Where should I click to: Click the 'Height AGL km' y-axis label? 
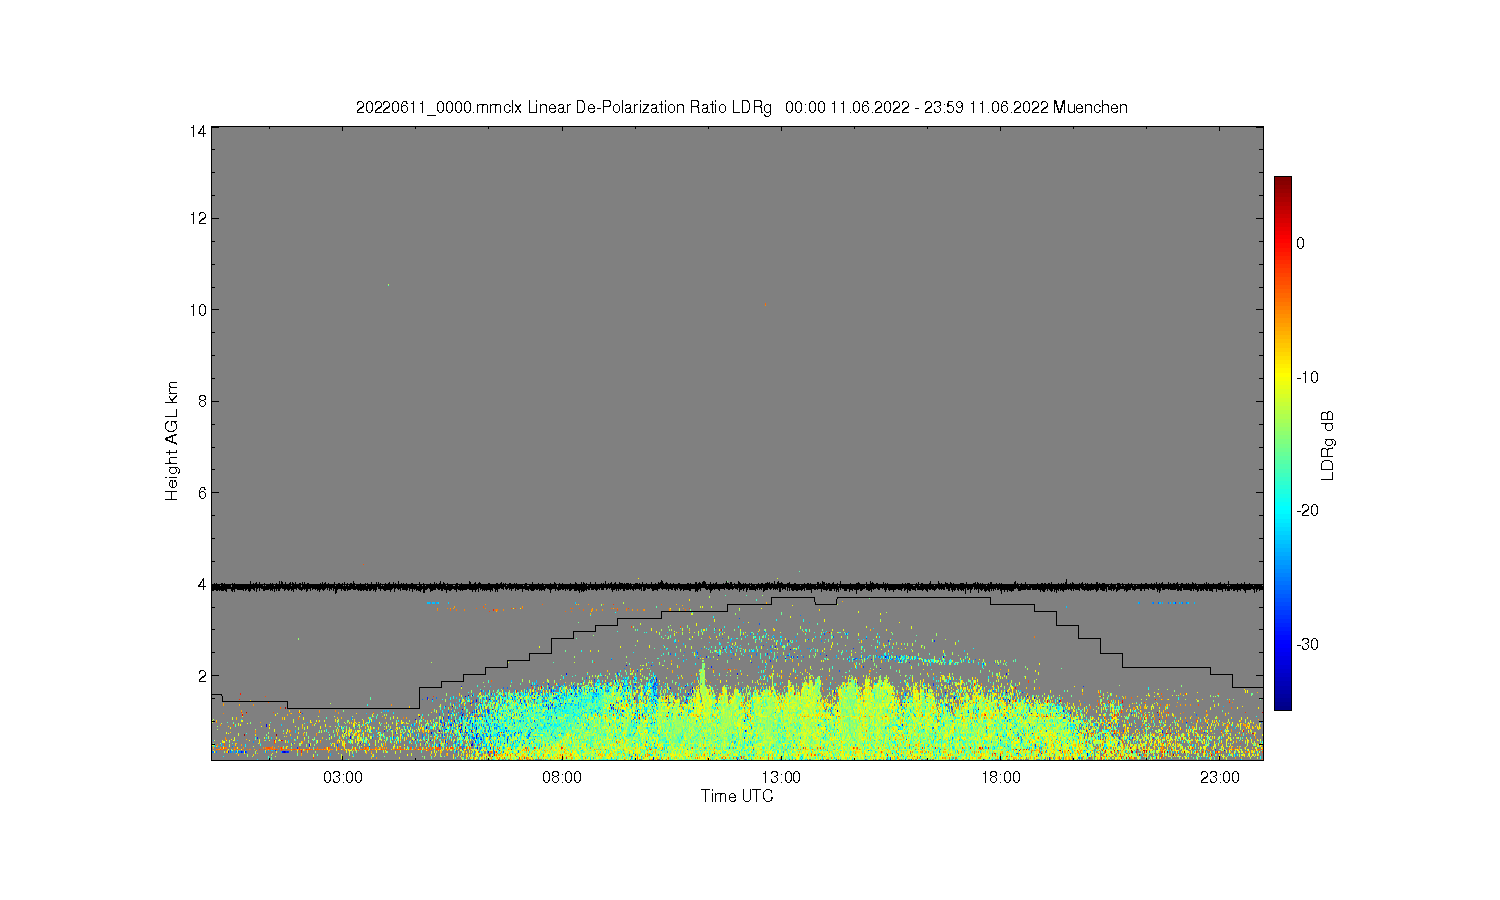pyautogui.click(x=172, y=442)
